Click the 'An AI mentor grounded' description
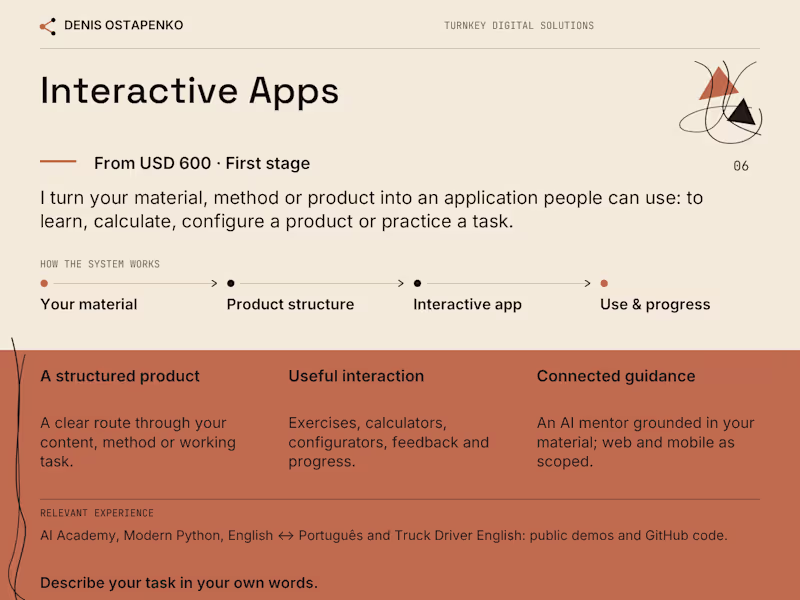Image resolution: width=800 pixels, height=600 pixels. (645, 442)
